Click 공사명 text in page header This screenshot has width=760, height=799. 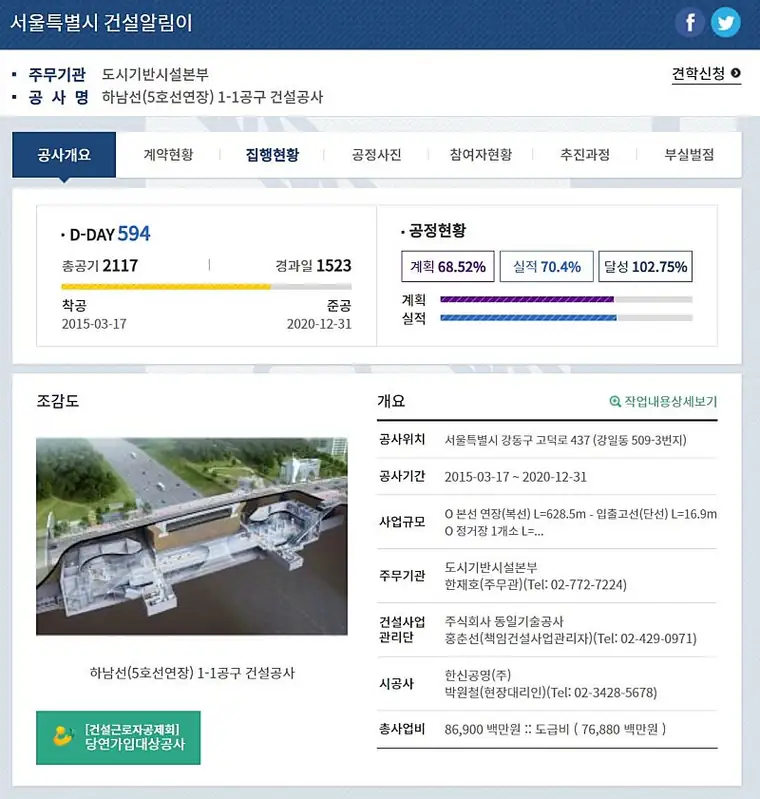tap(212, 97)
